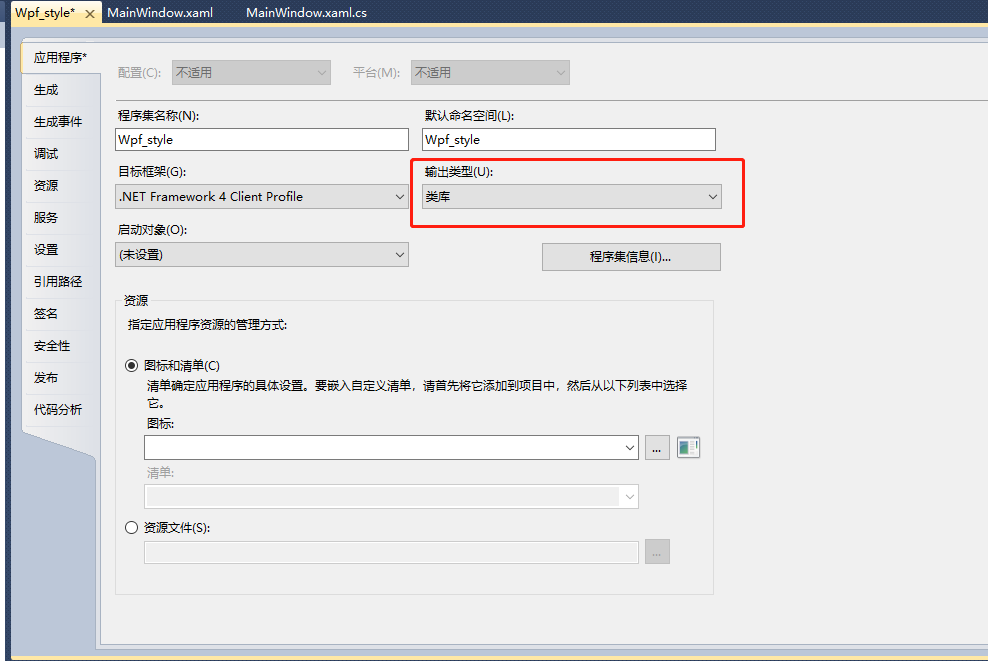Open the 调试 settings page
988x661 pixels.
point(45,153)
